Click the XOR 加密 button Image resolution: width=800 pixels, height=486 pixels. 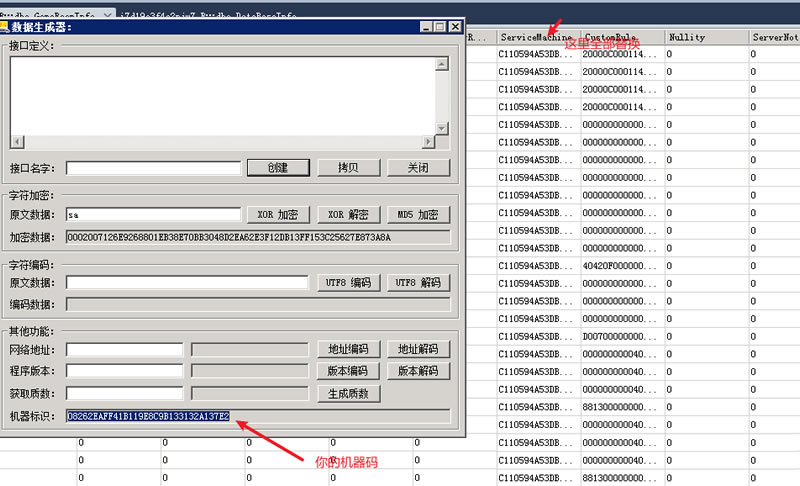coord(277,215)
